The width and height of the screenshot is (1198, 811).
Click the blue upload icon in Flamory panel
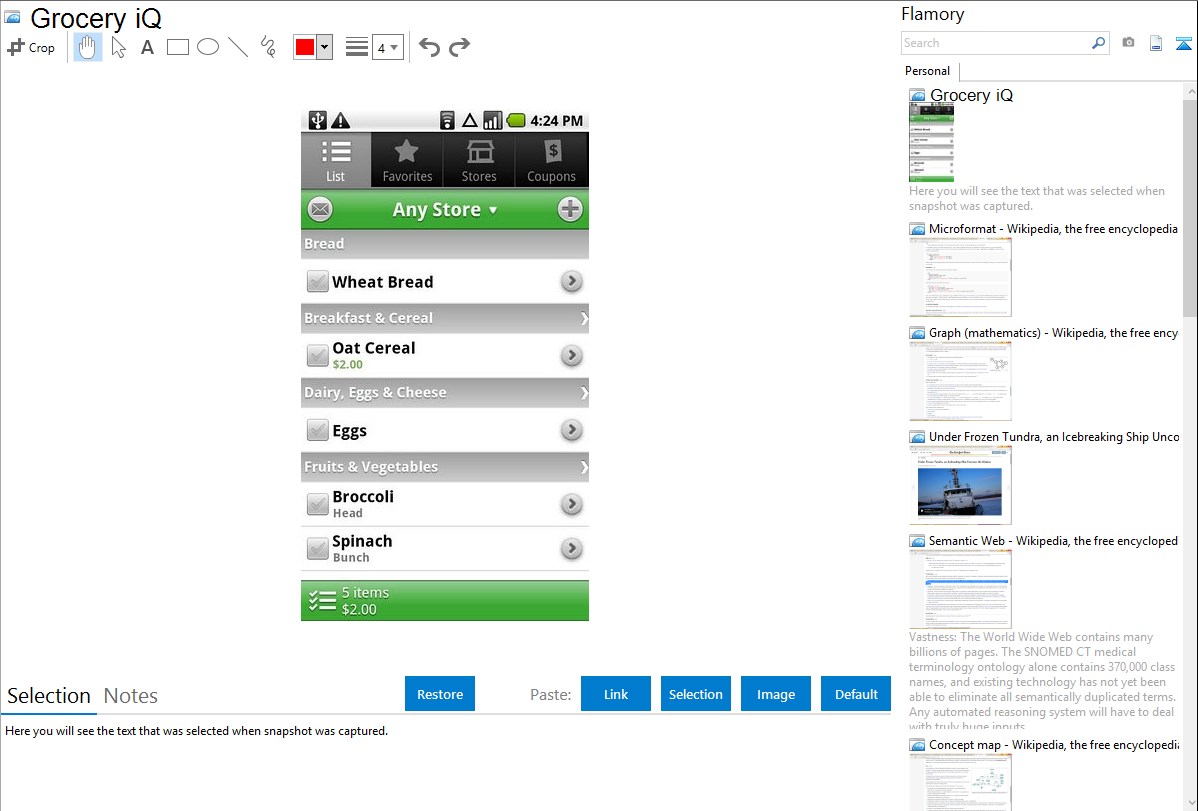1183,43
